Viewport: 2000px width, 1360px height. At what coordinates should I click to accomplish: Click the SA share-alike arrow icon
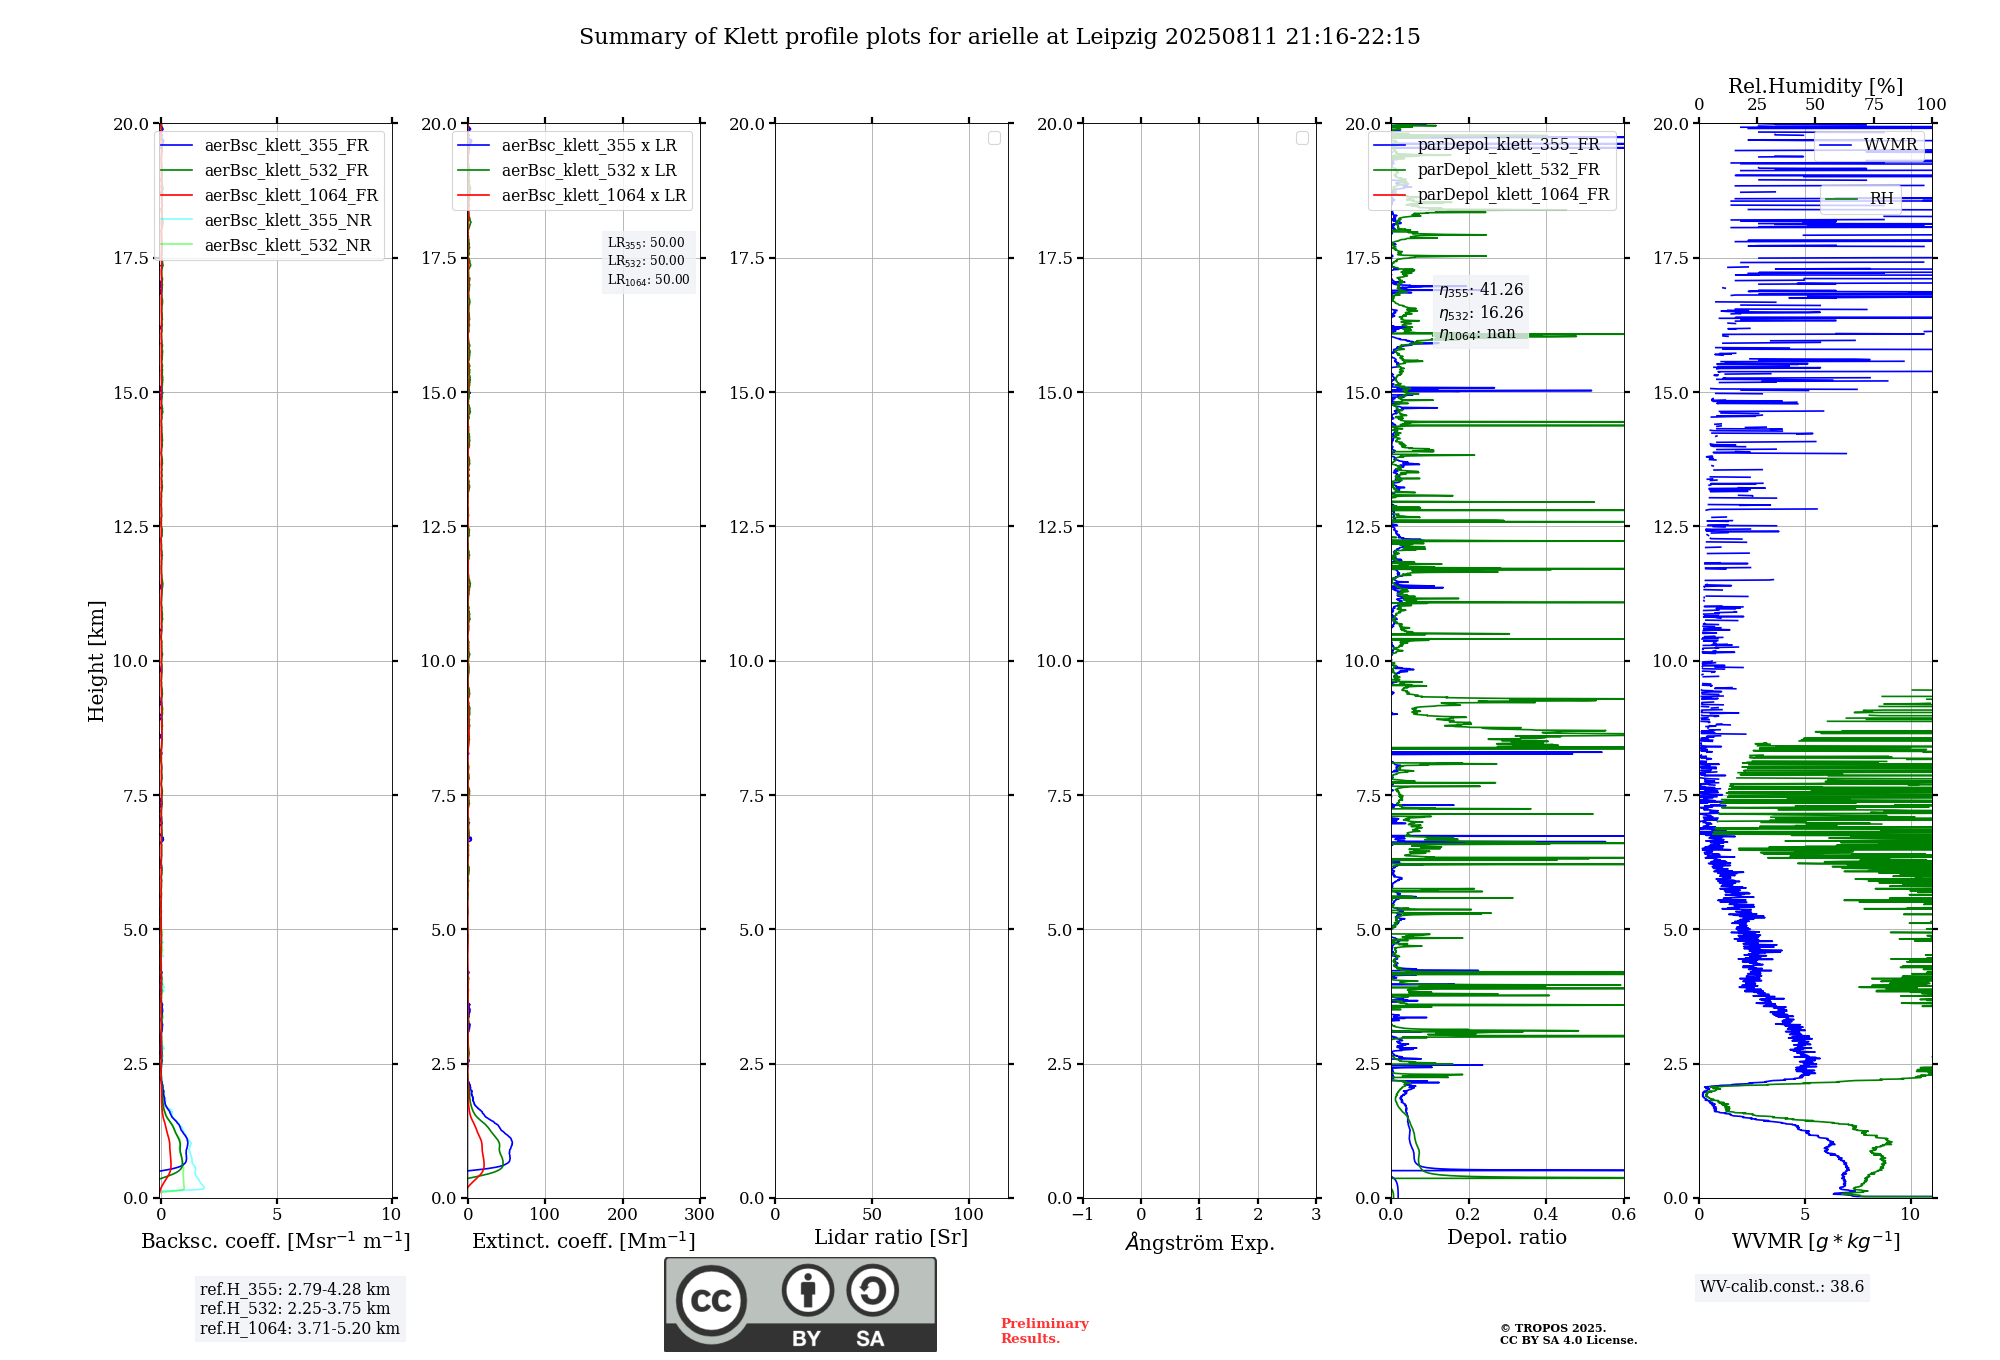point(873,1290)
